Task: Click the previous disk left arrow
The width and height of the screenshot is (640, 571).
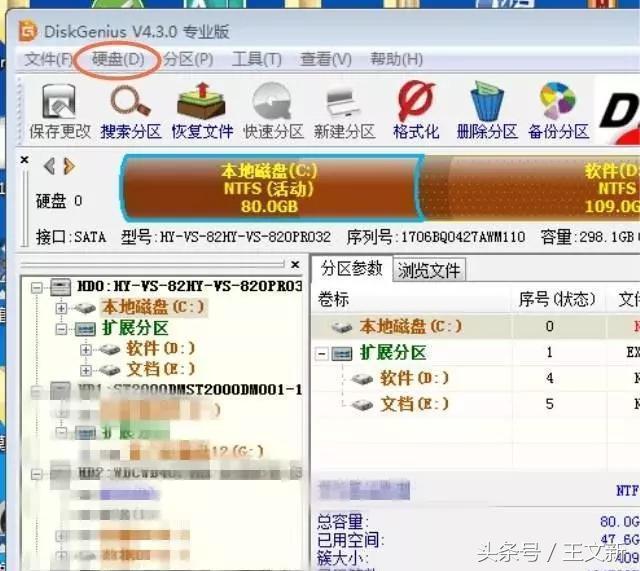Action: pyautogui.click(x=49, y=166)
